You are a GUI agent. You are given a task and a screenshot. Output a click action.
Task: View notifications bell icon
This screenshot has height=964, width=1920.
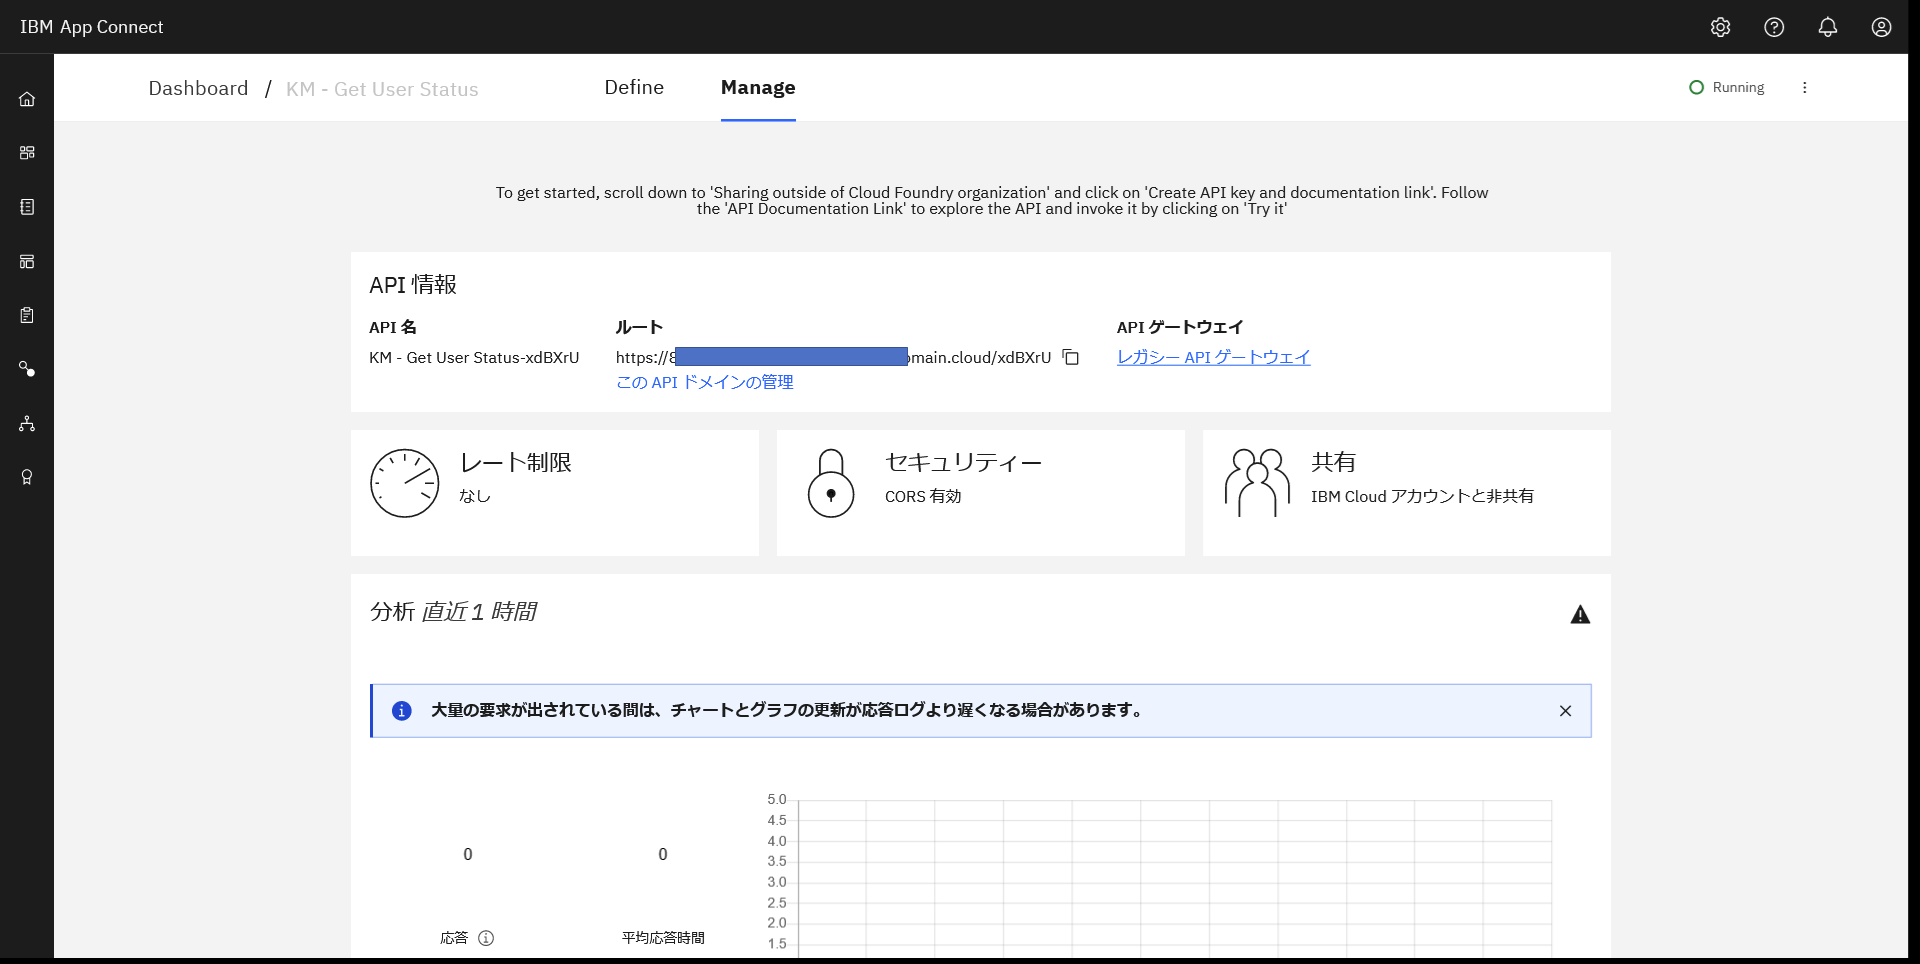pos(1828,27)
